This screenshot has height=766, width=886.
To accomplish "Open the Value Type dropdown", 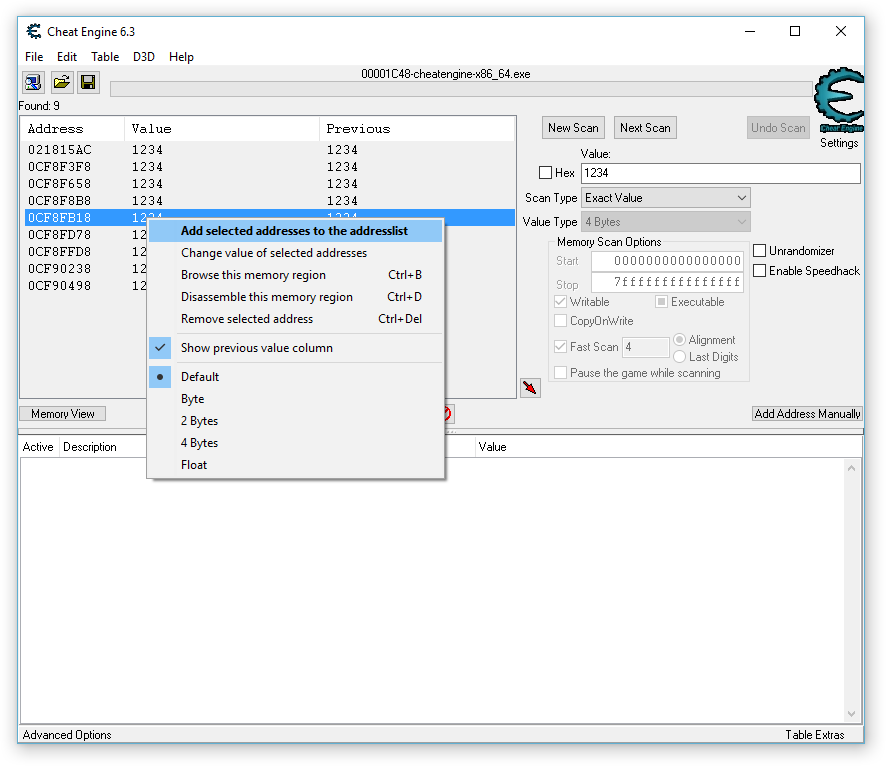I will coord(666,222).
